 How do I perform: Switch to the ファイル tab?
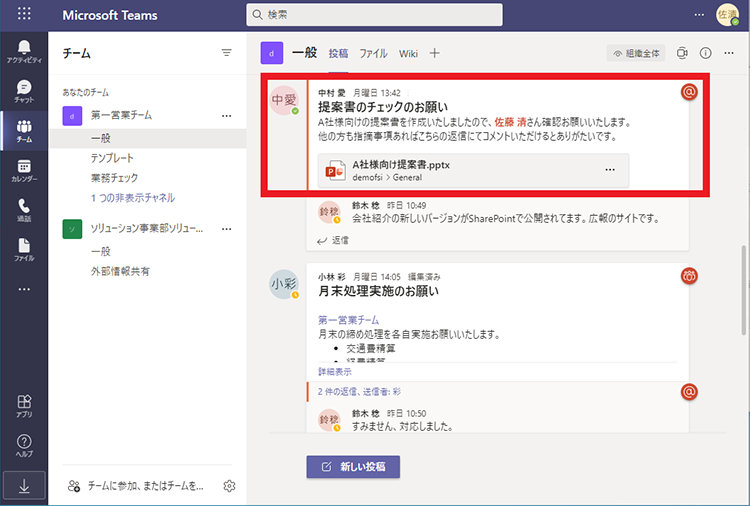pyautogui.click(x=373, y=54)
